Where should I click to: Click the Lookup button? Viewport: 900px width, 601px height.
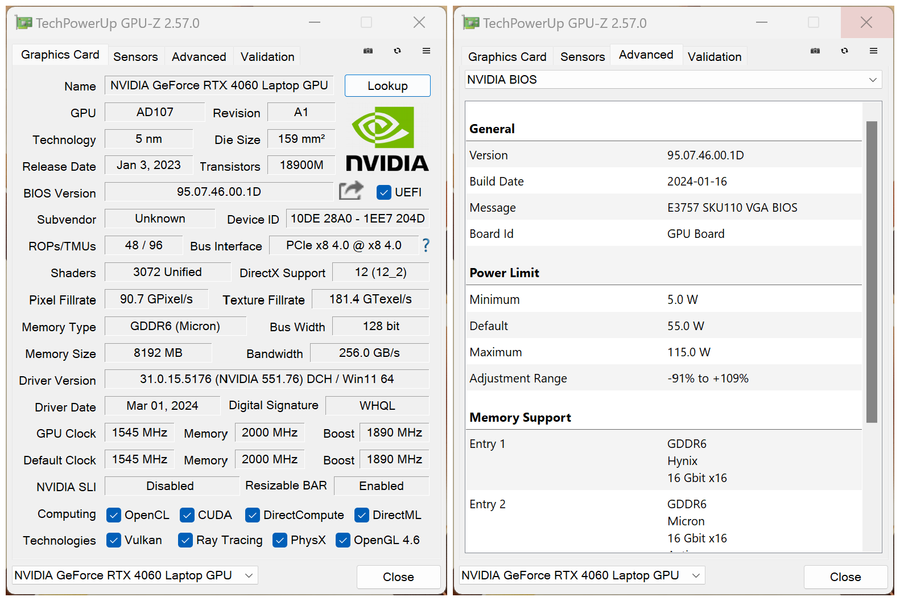pos(387,86)
